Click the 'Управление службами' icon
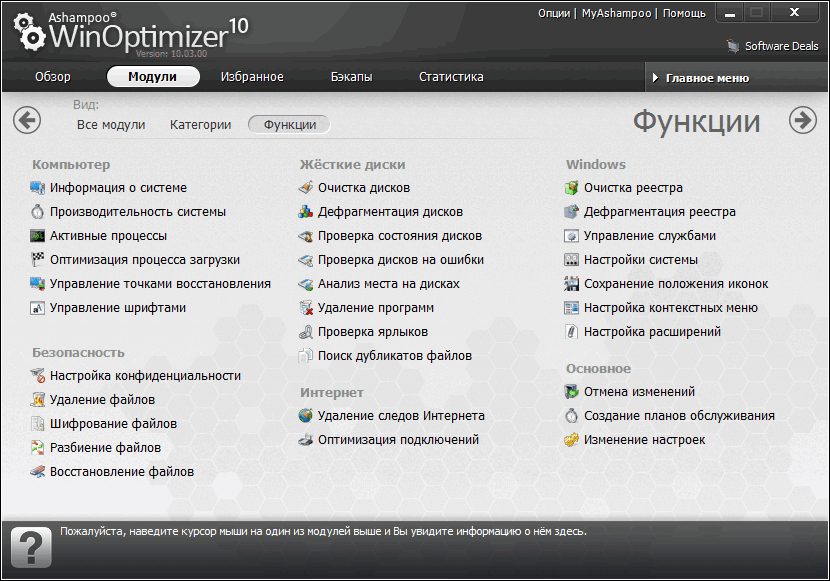Viewport: 830px width, 581px height. (x=572, y=236)
